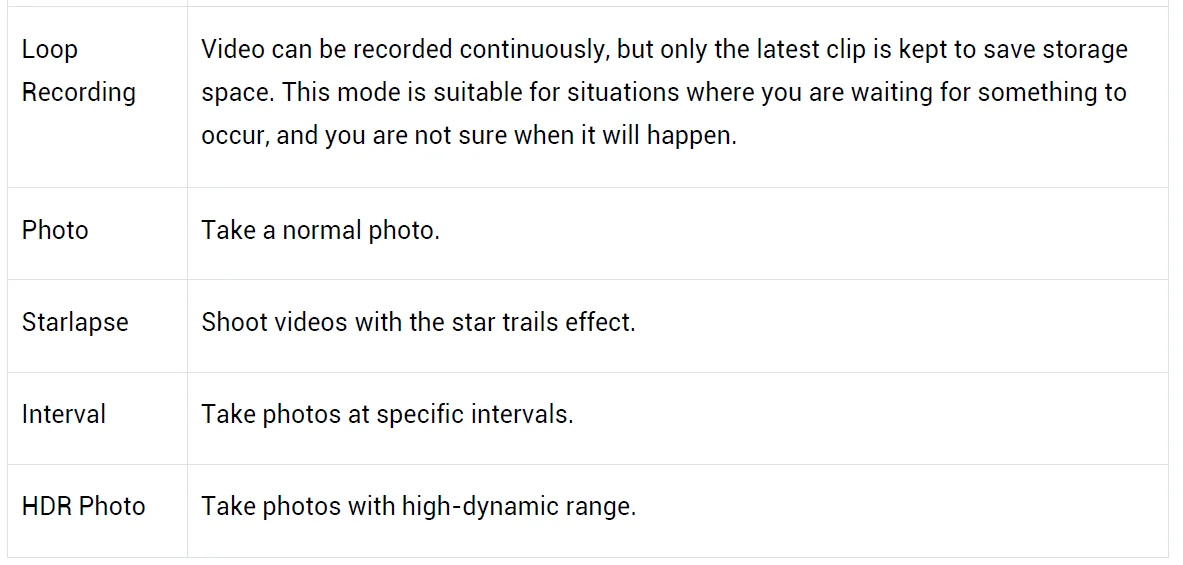Image resolution: width=1183 pixels, height=565 pixels.
Task: Click the word "HDR" in the last row
Action: point(46,506)
